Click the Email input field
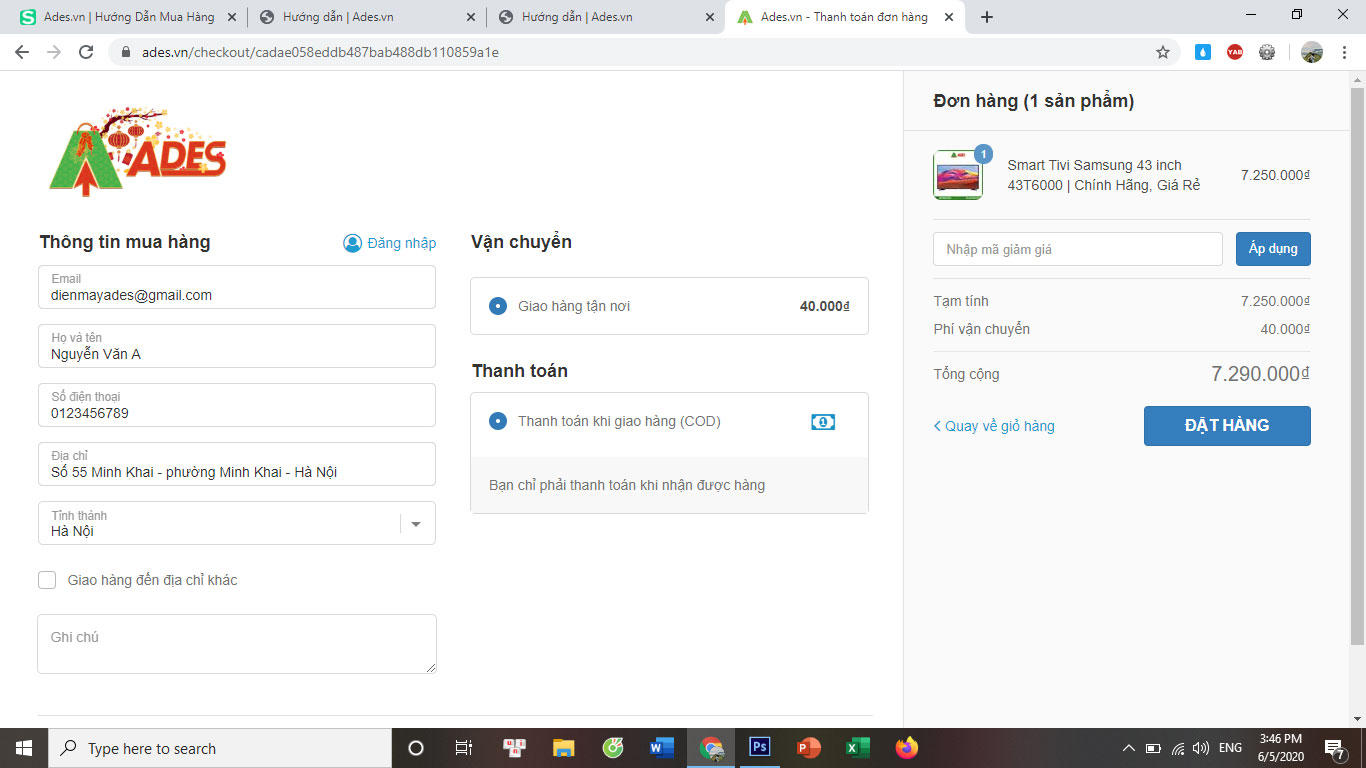The width and height of the screenshot is (1366, 768). (x=237, y=287)
